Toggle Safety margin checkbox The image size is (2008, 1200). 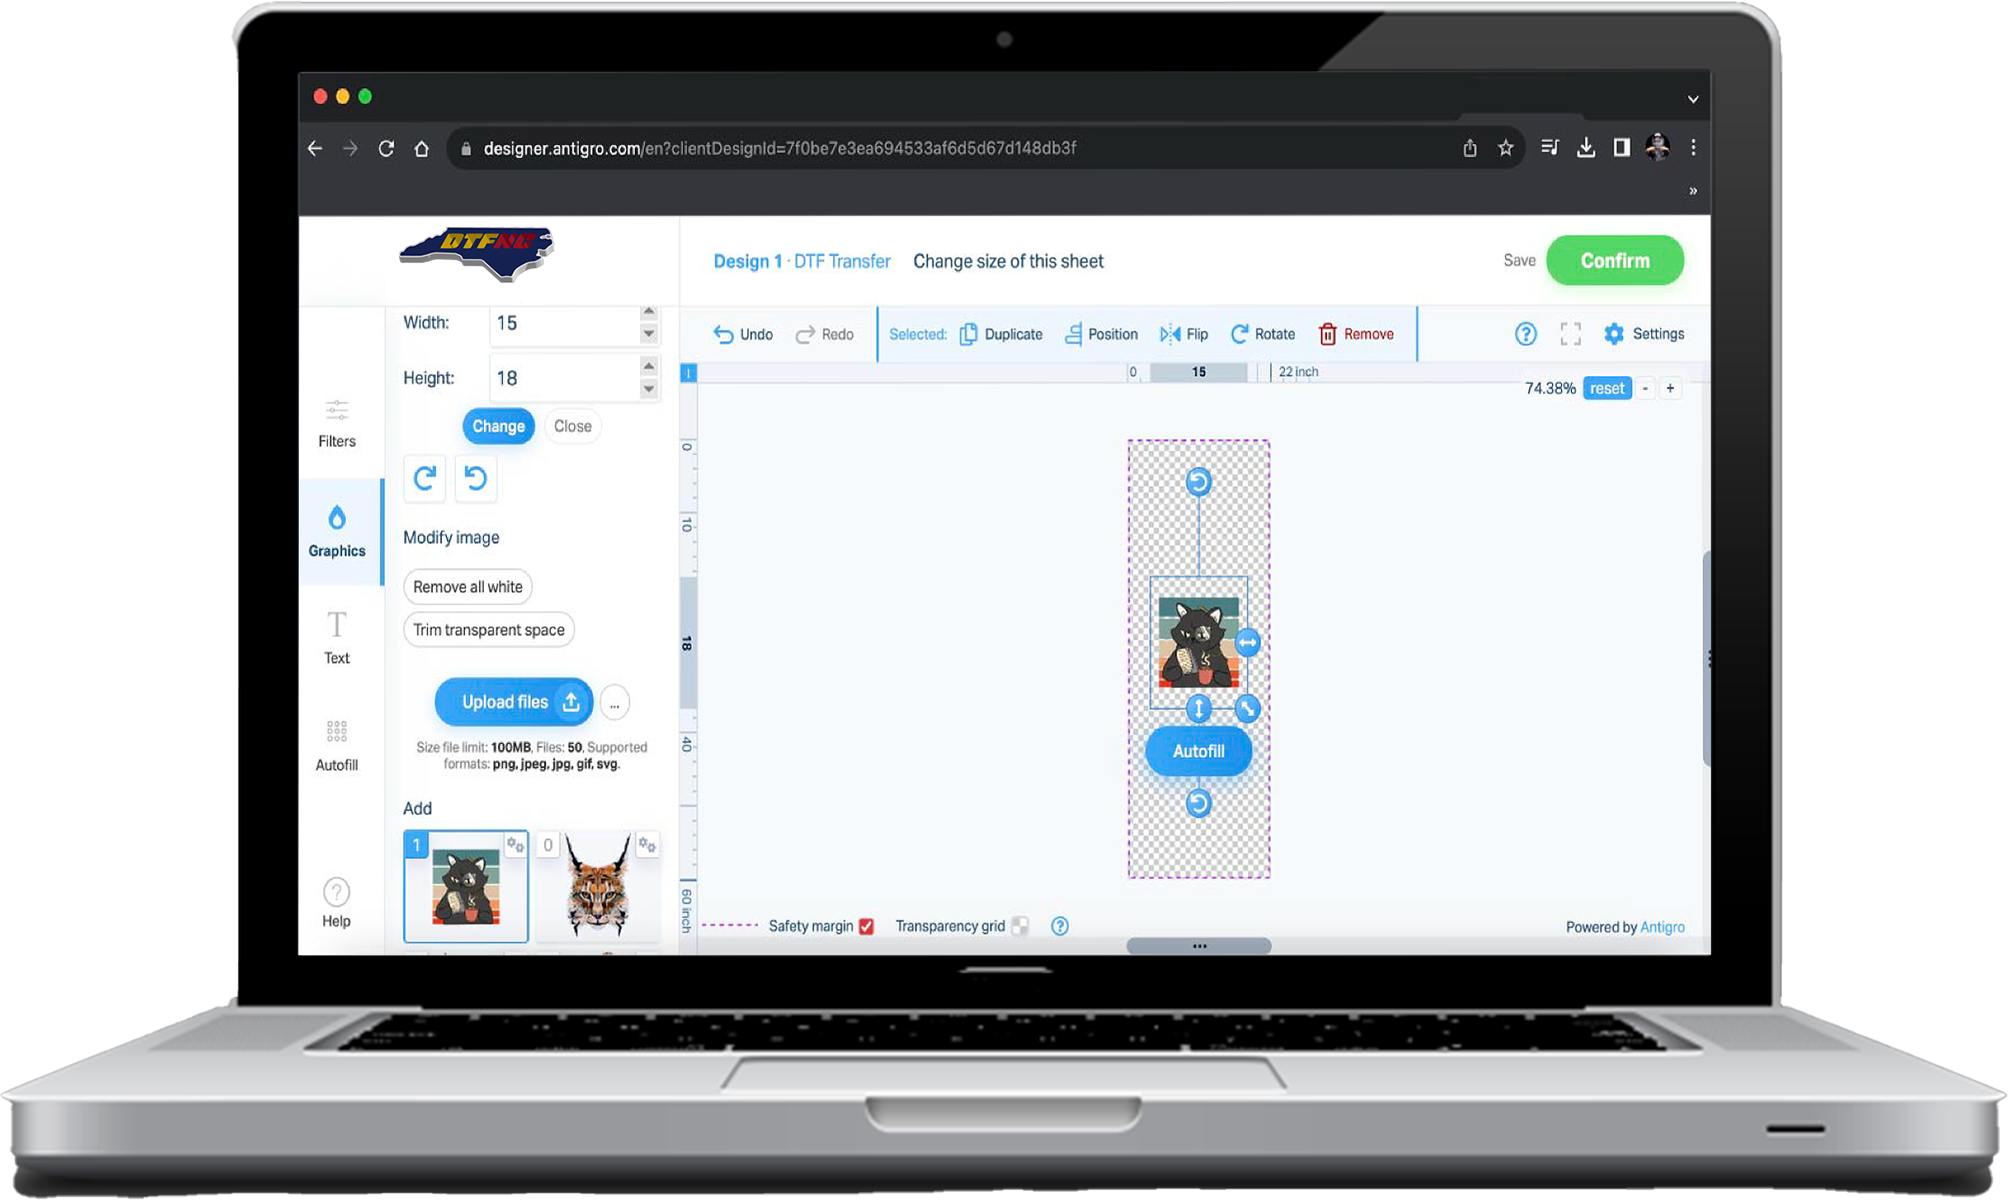(x=867, y=926)
